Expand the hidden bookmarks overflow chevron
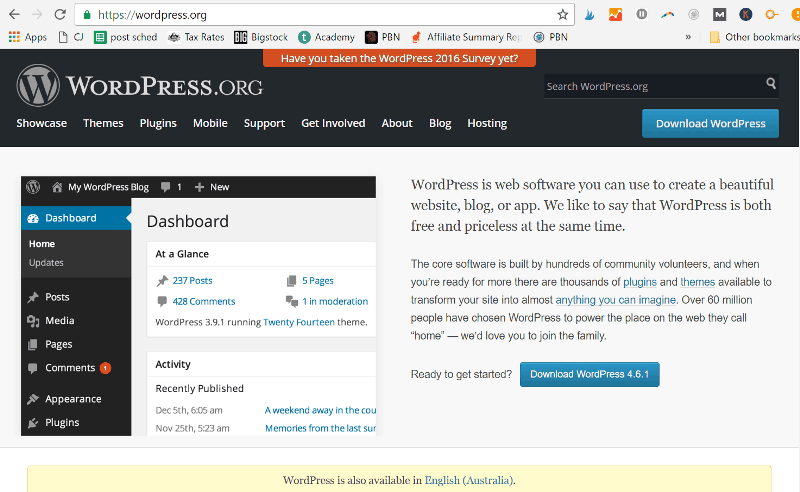The height and width of the screenshot is (492, 800). 688,37
